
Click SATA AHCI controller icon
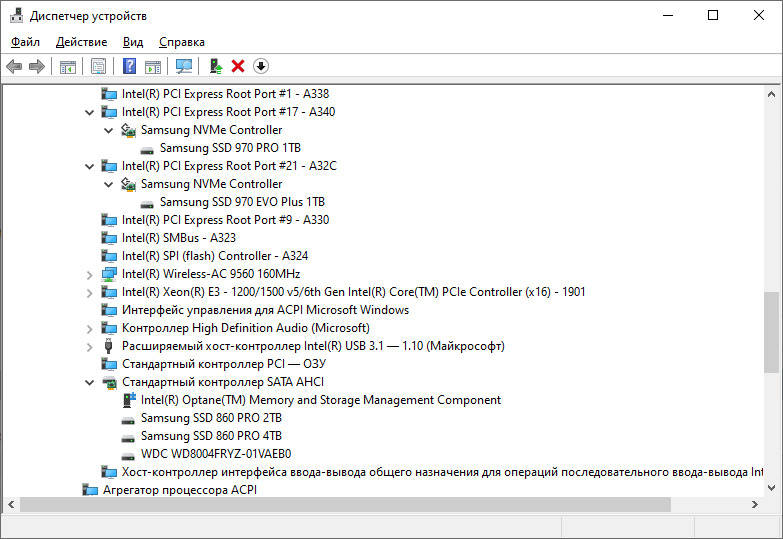pyautogui.click(x=109, y=382)
